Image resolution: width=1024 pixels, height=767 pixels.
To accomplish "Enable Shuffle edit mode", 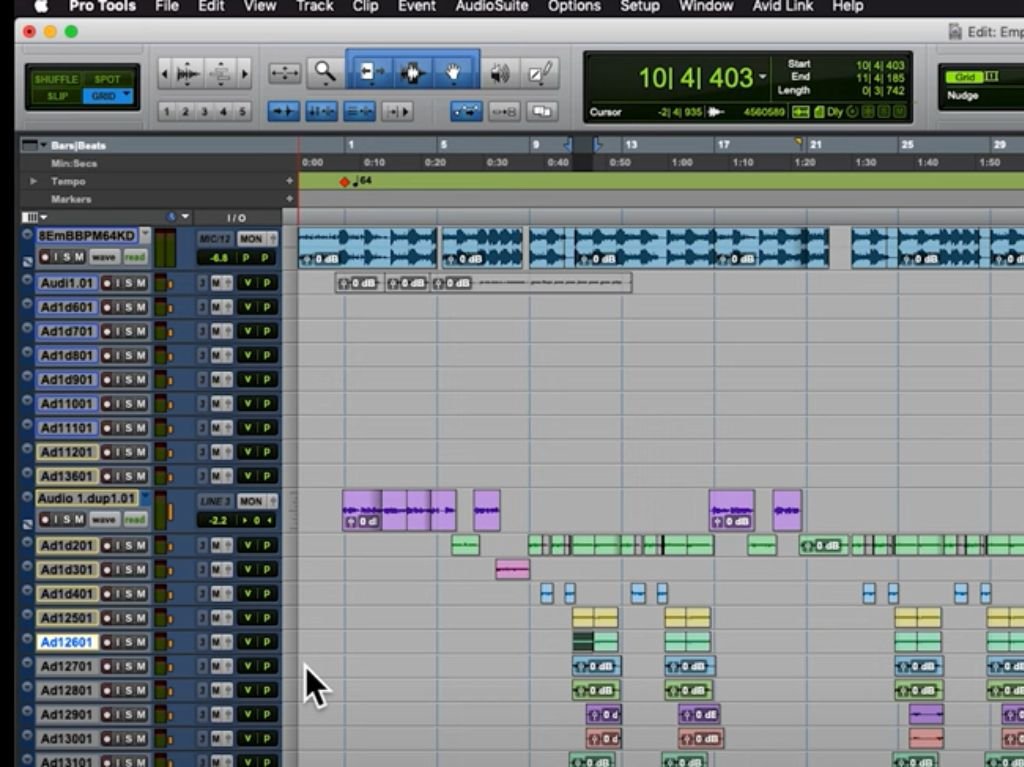I will [x=56, y=79].
